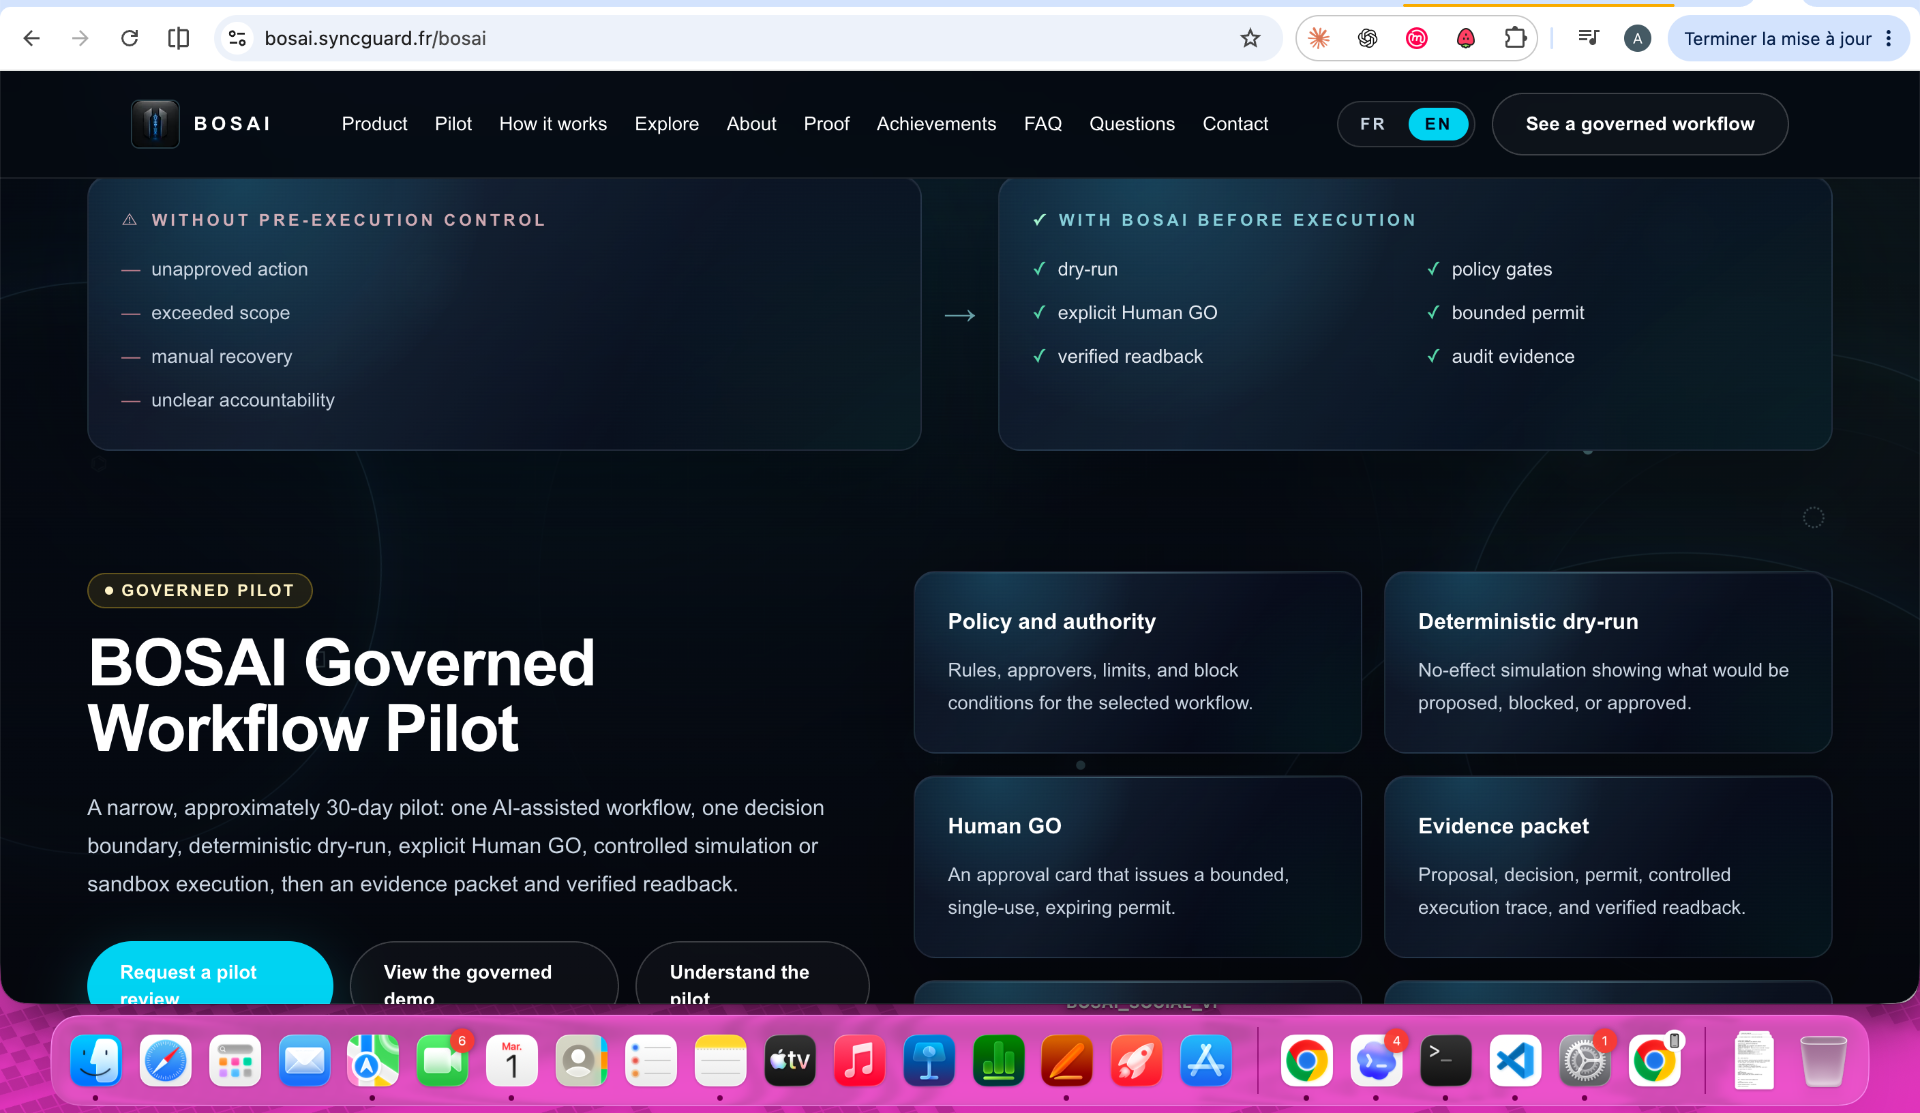
Task: Go to FAQ in the navigation
Action: (1042, 124)
